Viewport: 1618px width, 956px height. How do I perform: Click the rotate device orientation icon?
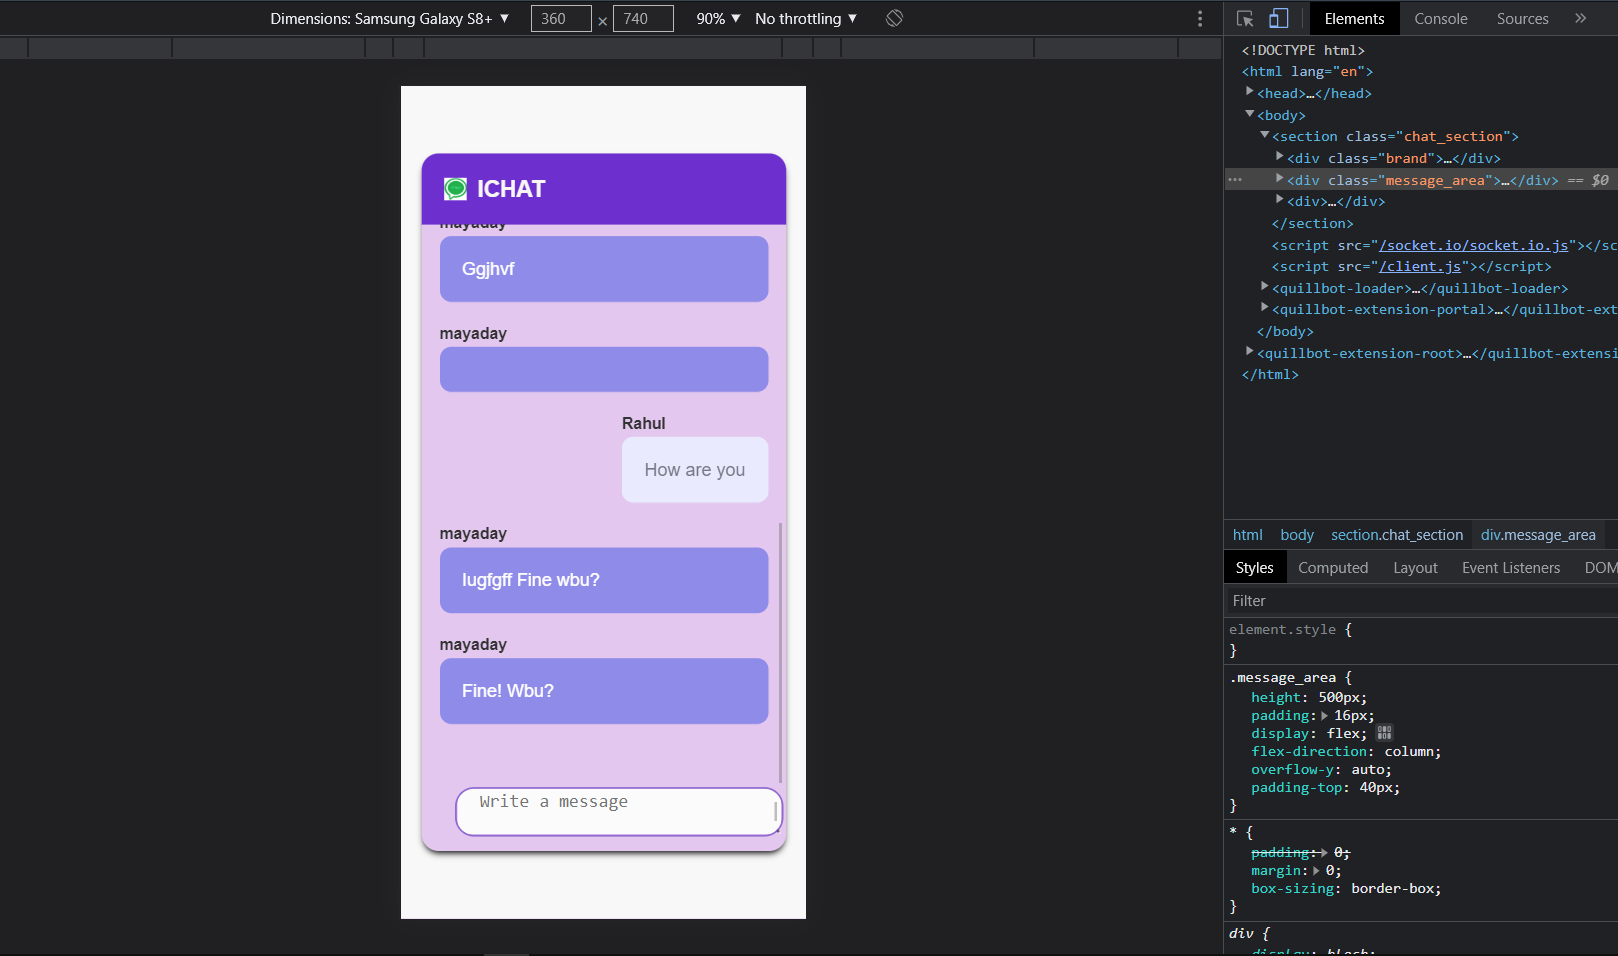click(894, 18)
